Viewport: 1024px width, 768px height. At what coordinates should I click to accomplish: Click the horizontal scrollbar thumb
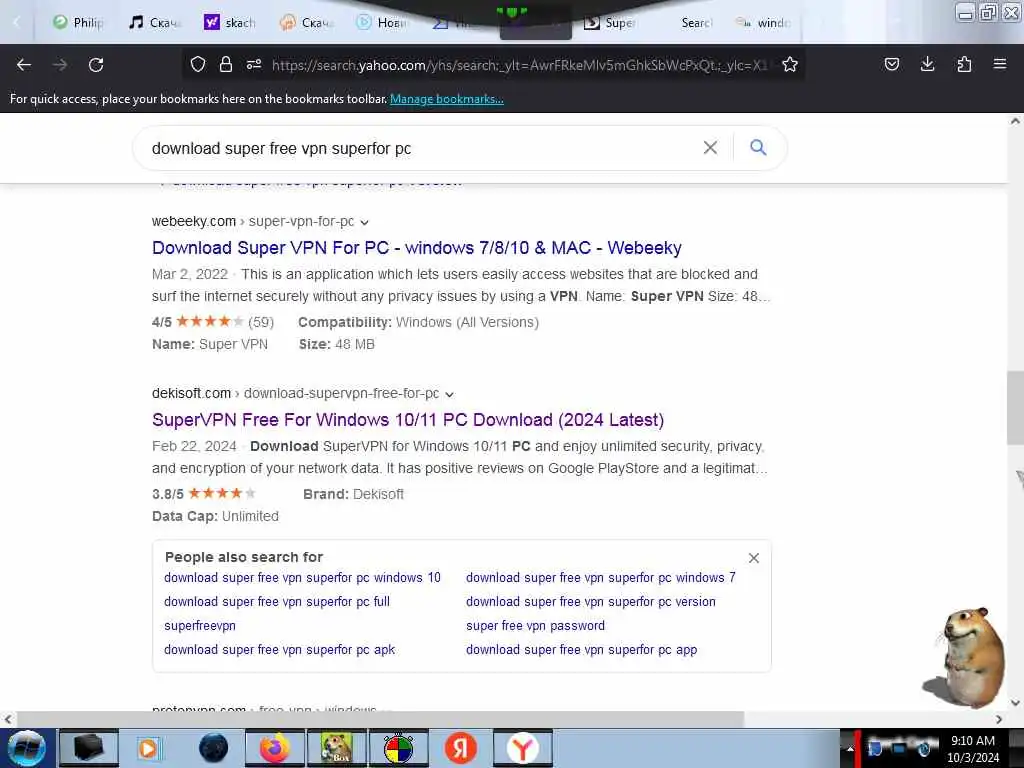click(x=380, y=719)
